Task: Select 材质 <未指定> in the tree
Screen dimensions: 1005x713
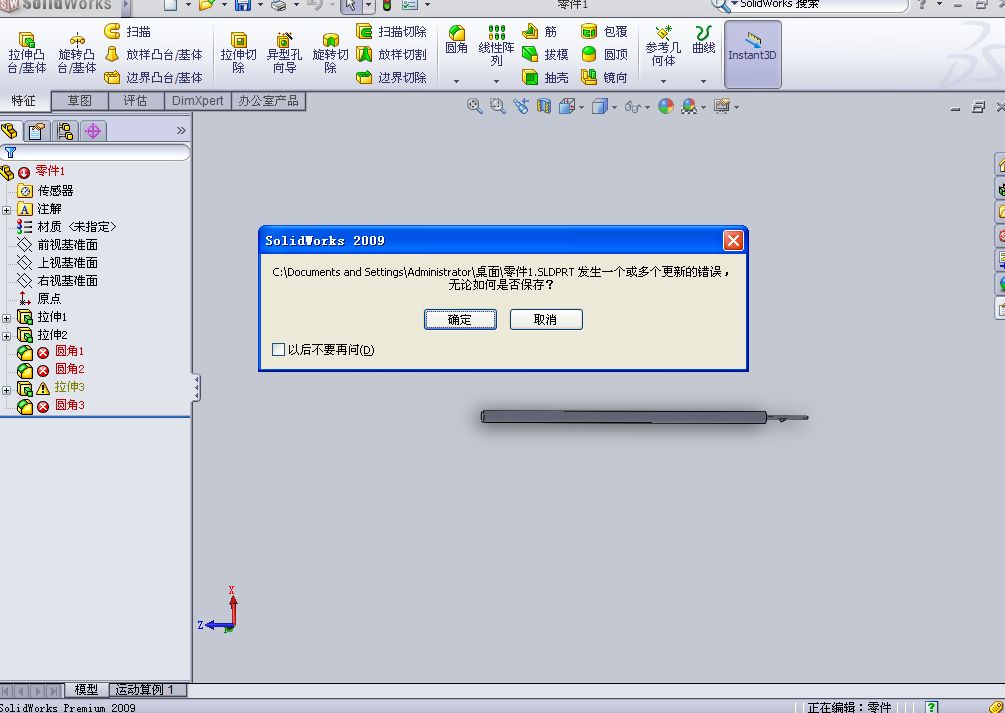Action: click(x=67, y=227)
